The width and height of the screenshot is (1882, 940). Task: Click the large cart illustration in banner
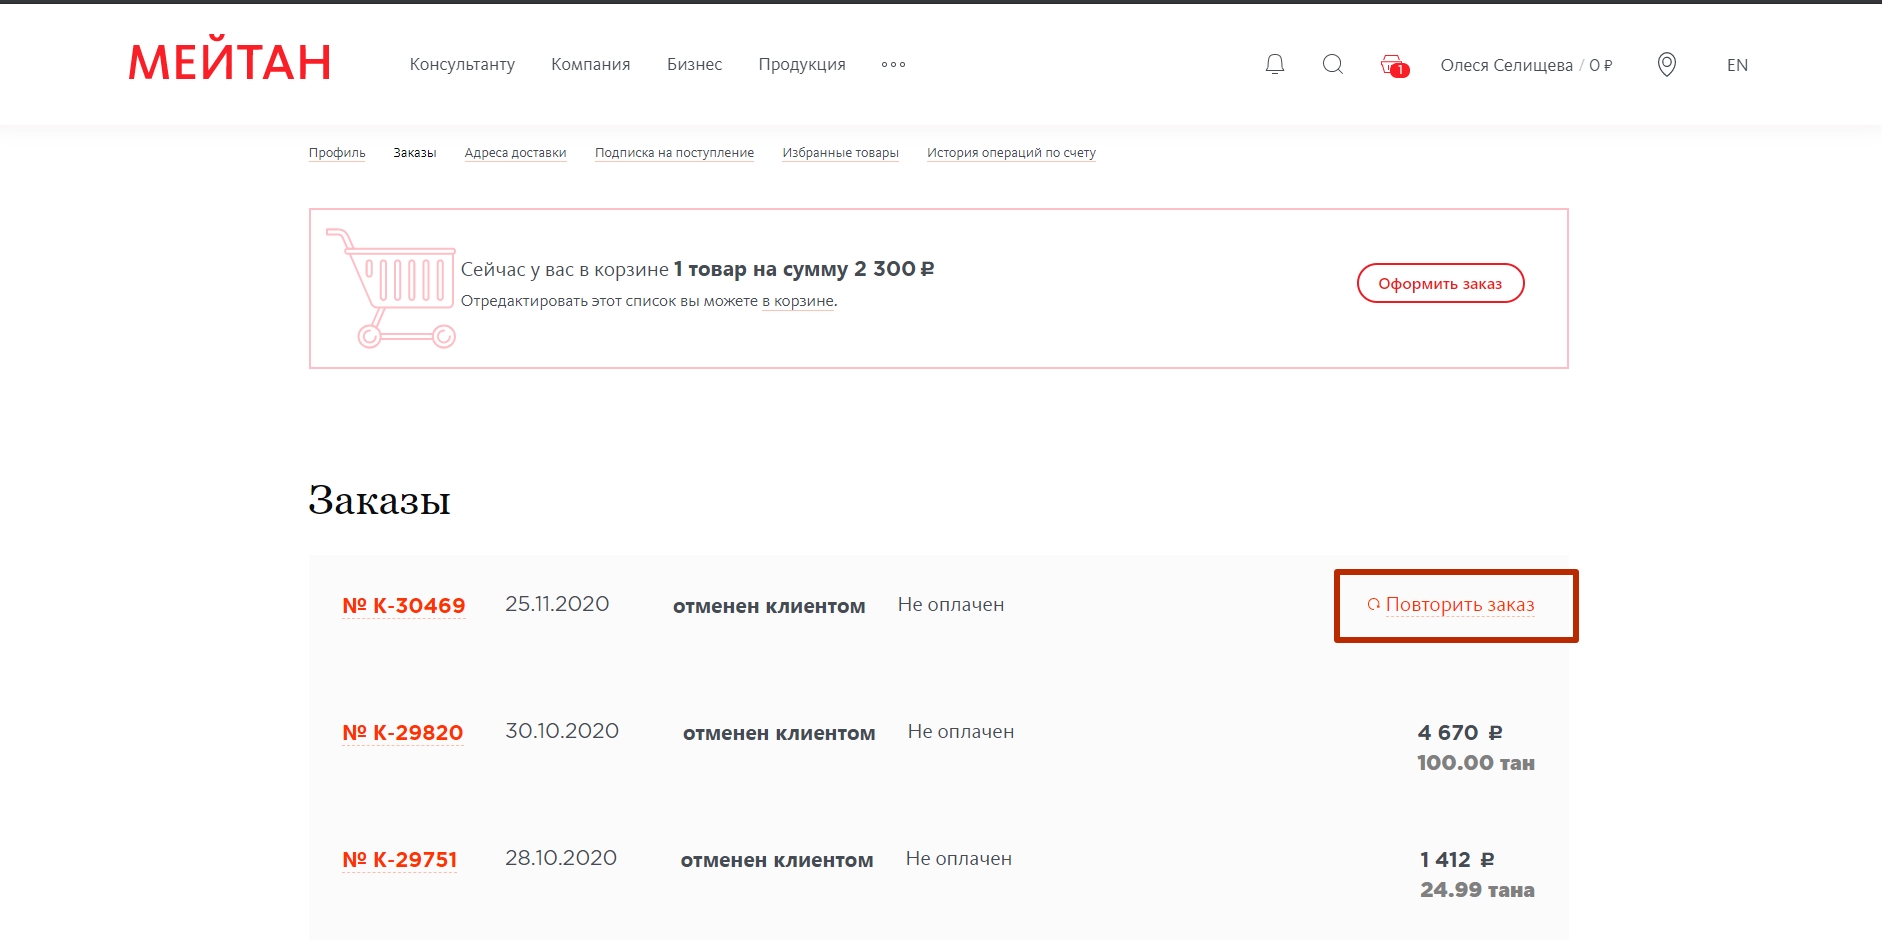391,288
